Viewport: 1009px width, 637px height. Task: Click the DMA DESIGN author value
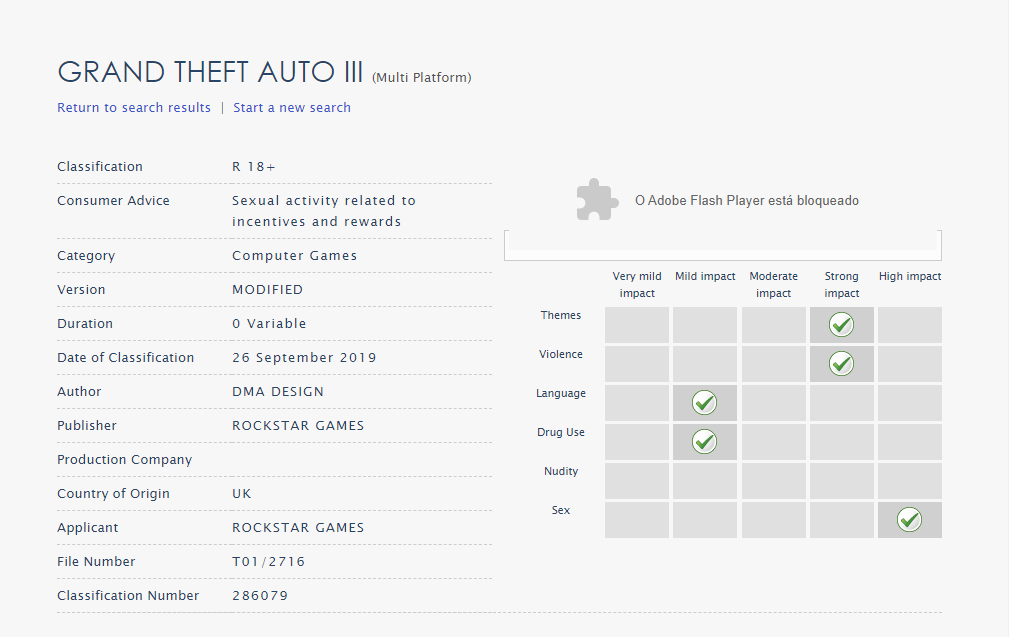278,392
